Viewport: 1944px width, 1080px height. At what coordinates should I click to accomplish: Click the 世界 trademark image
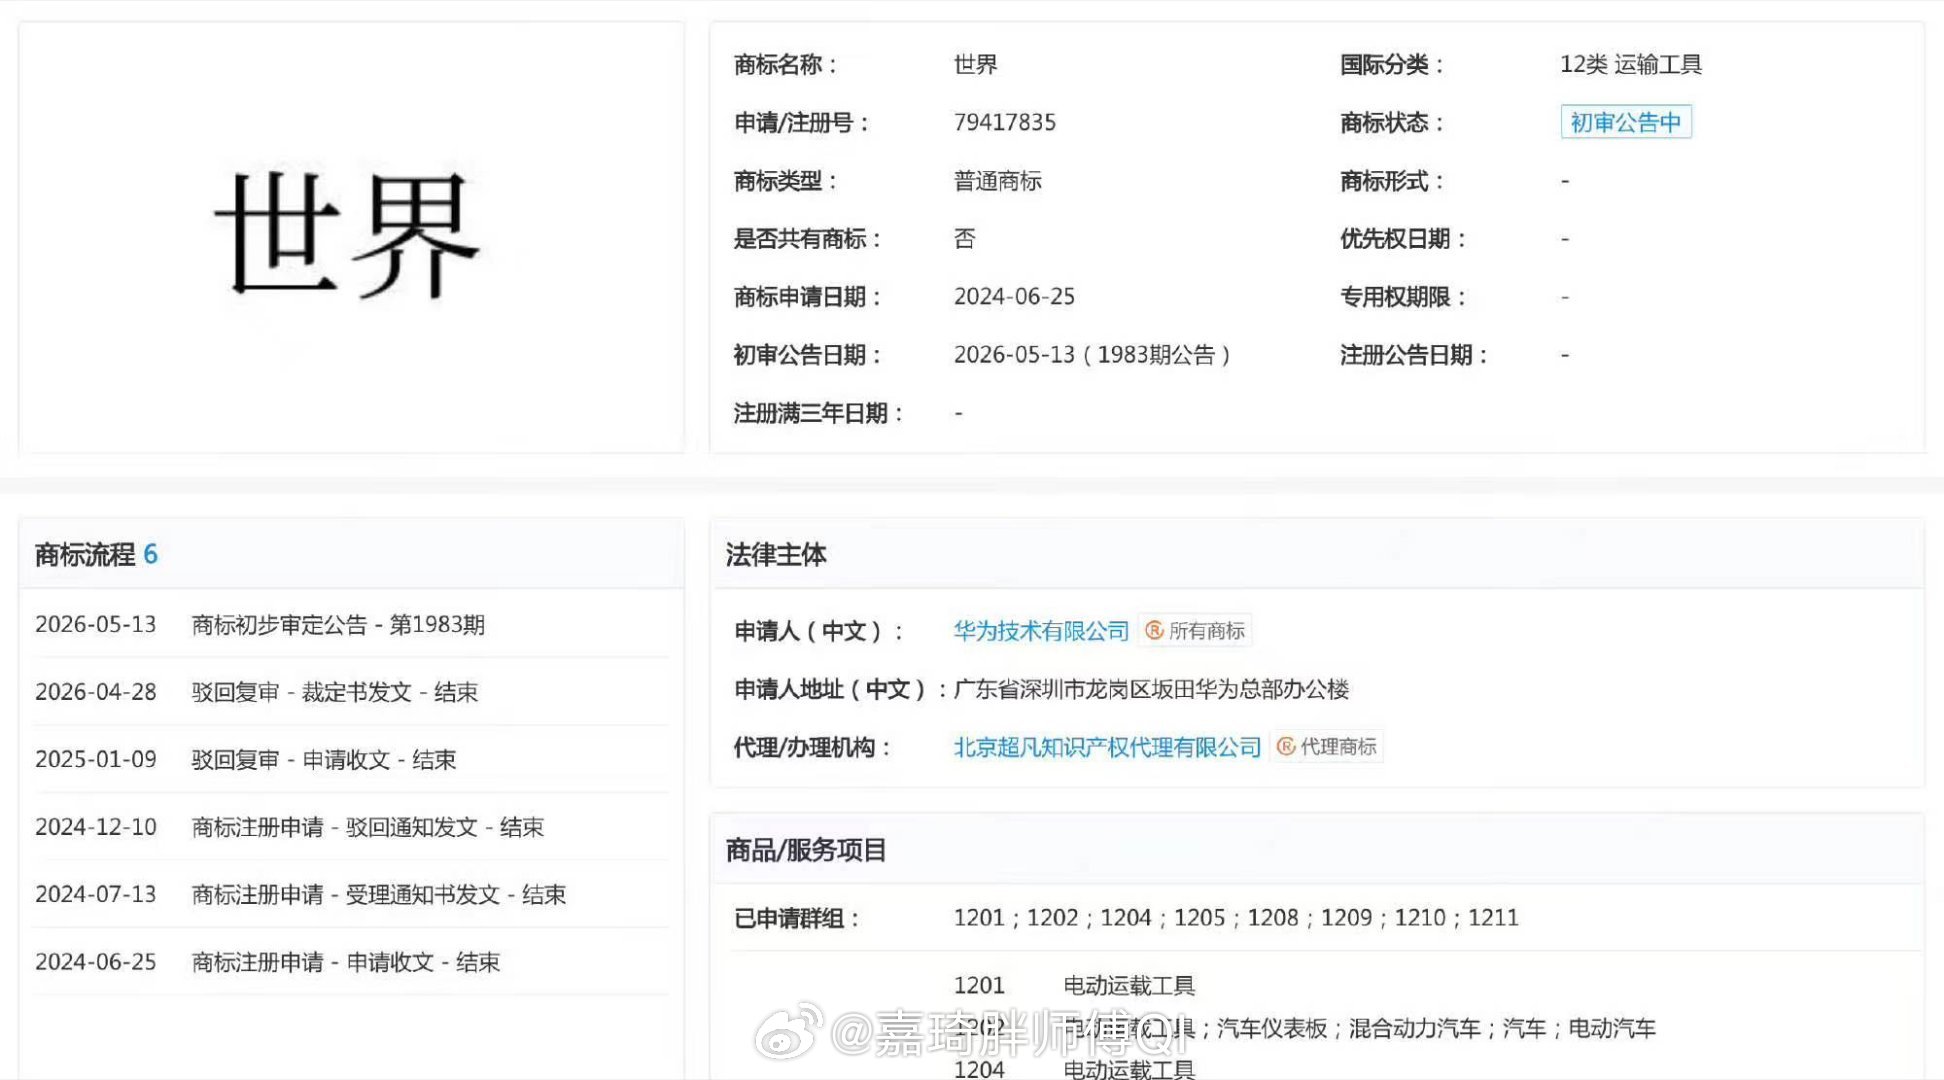coord(347,235)
